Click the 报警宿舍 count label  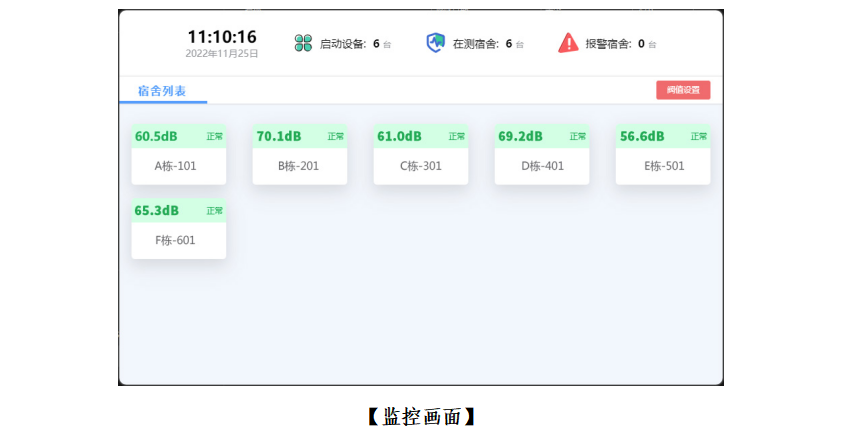(x=609, y=44)
